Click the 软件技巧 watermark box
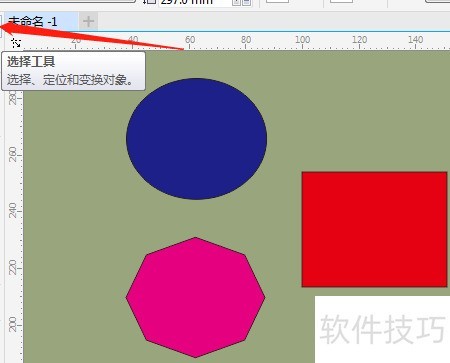Viewport: 450px width, 363px height. tap(382, 329)
